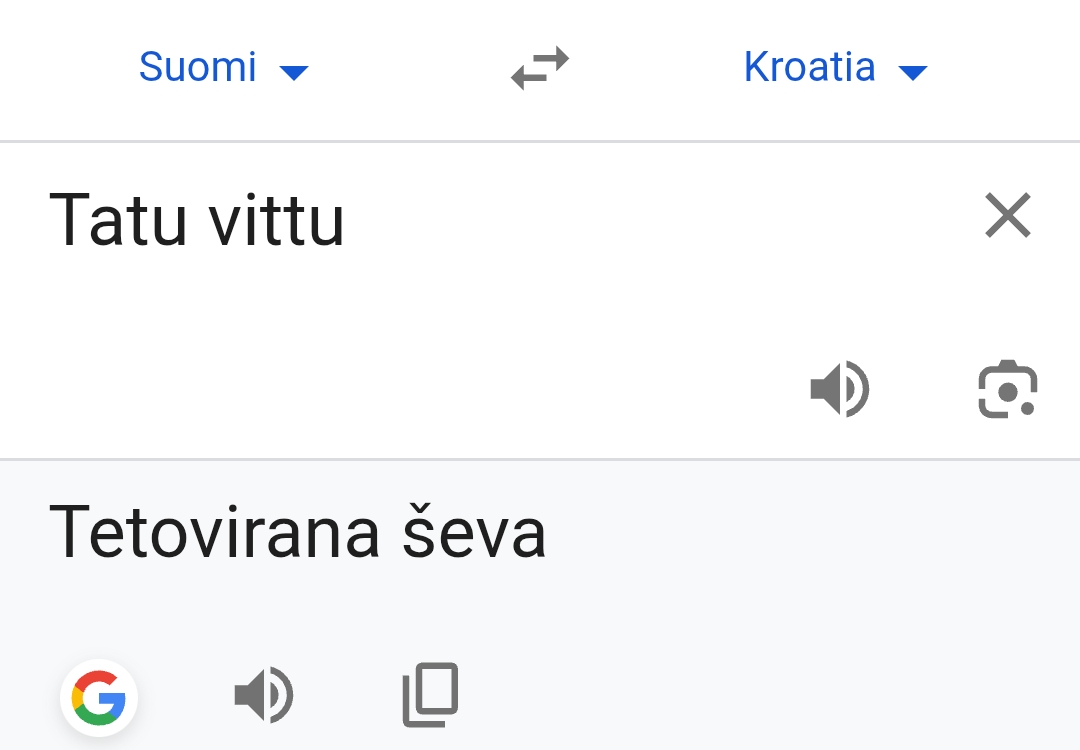
Task: Select the translated text 'Tetovirana ševa'
Action: 298,532
